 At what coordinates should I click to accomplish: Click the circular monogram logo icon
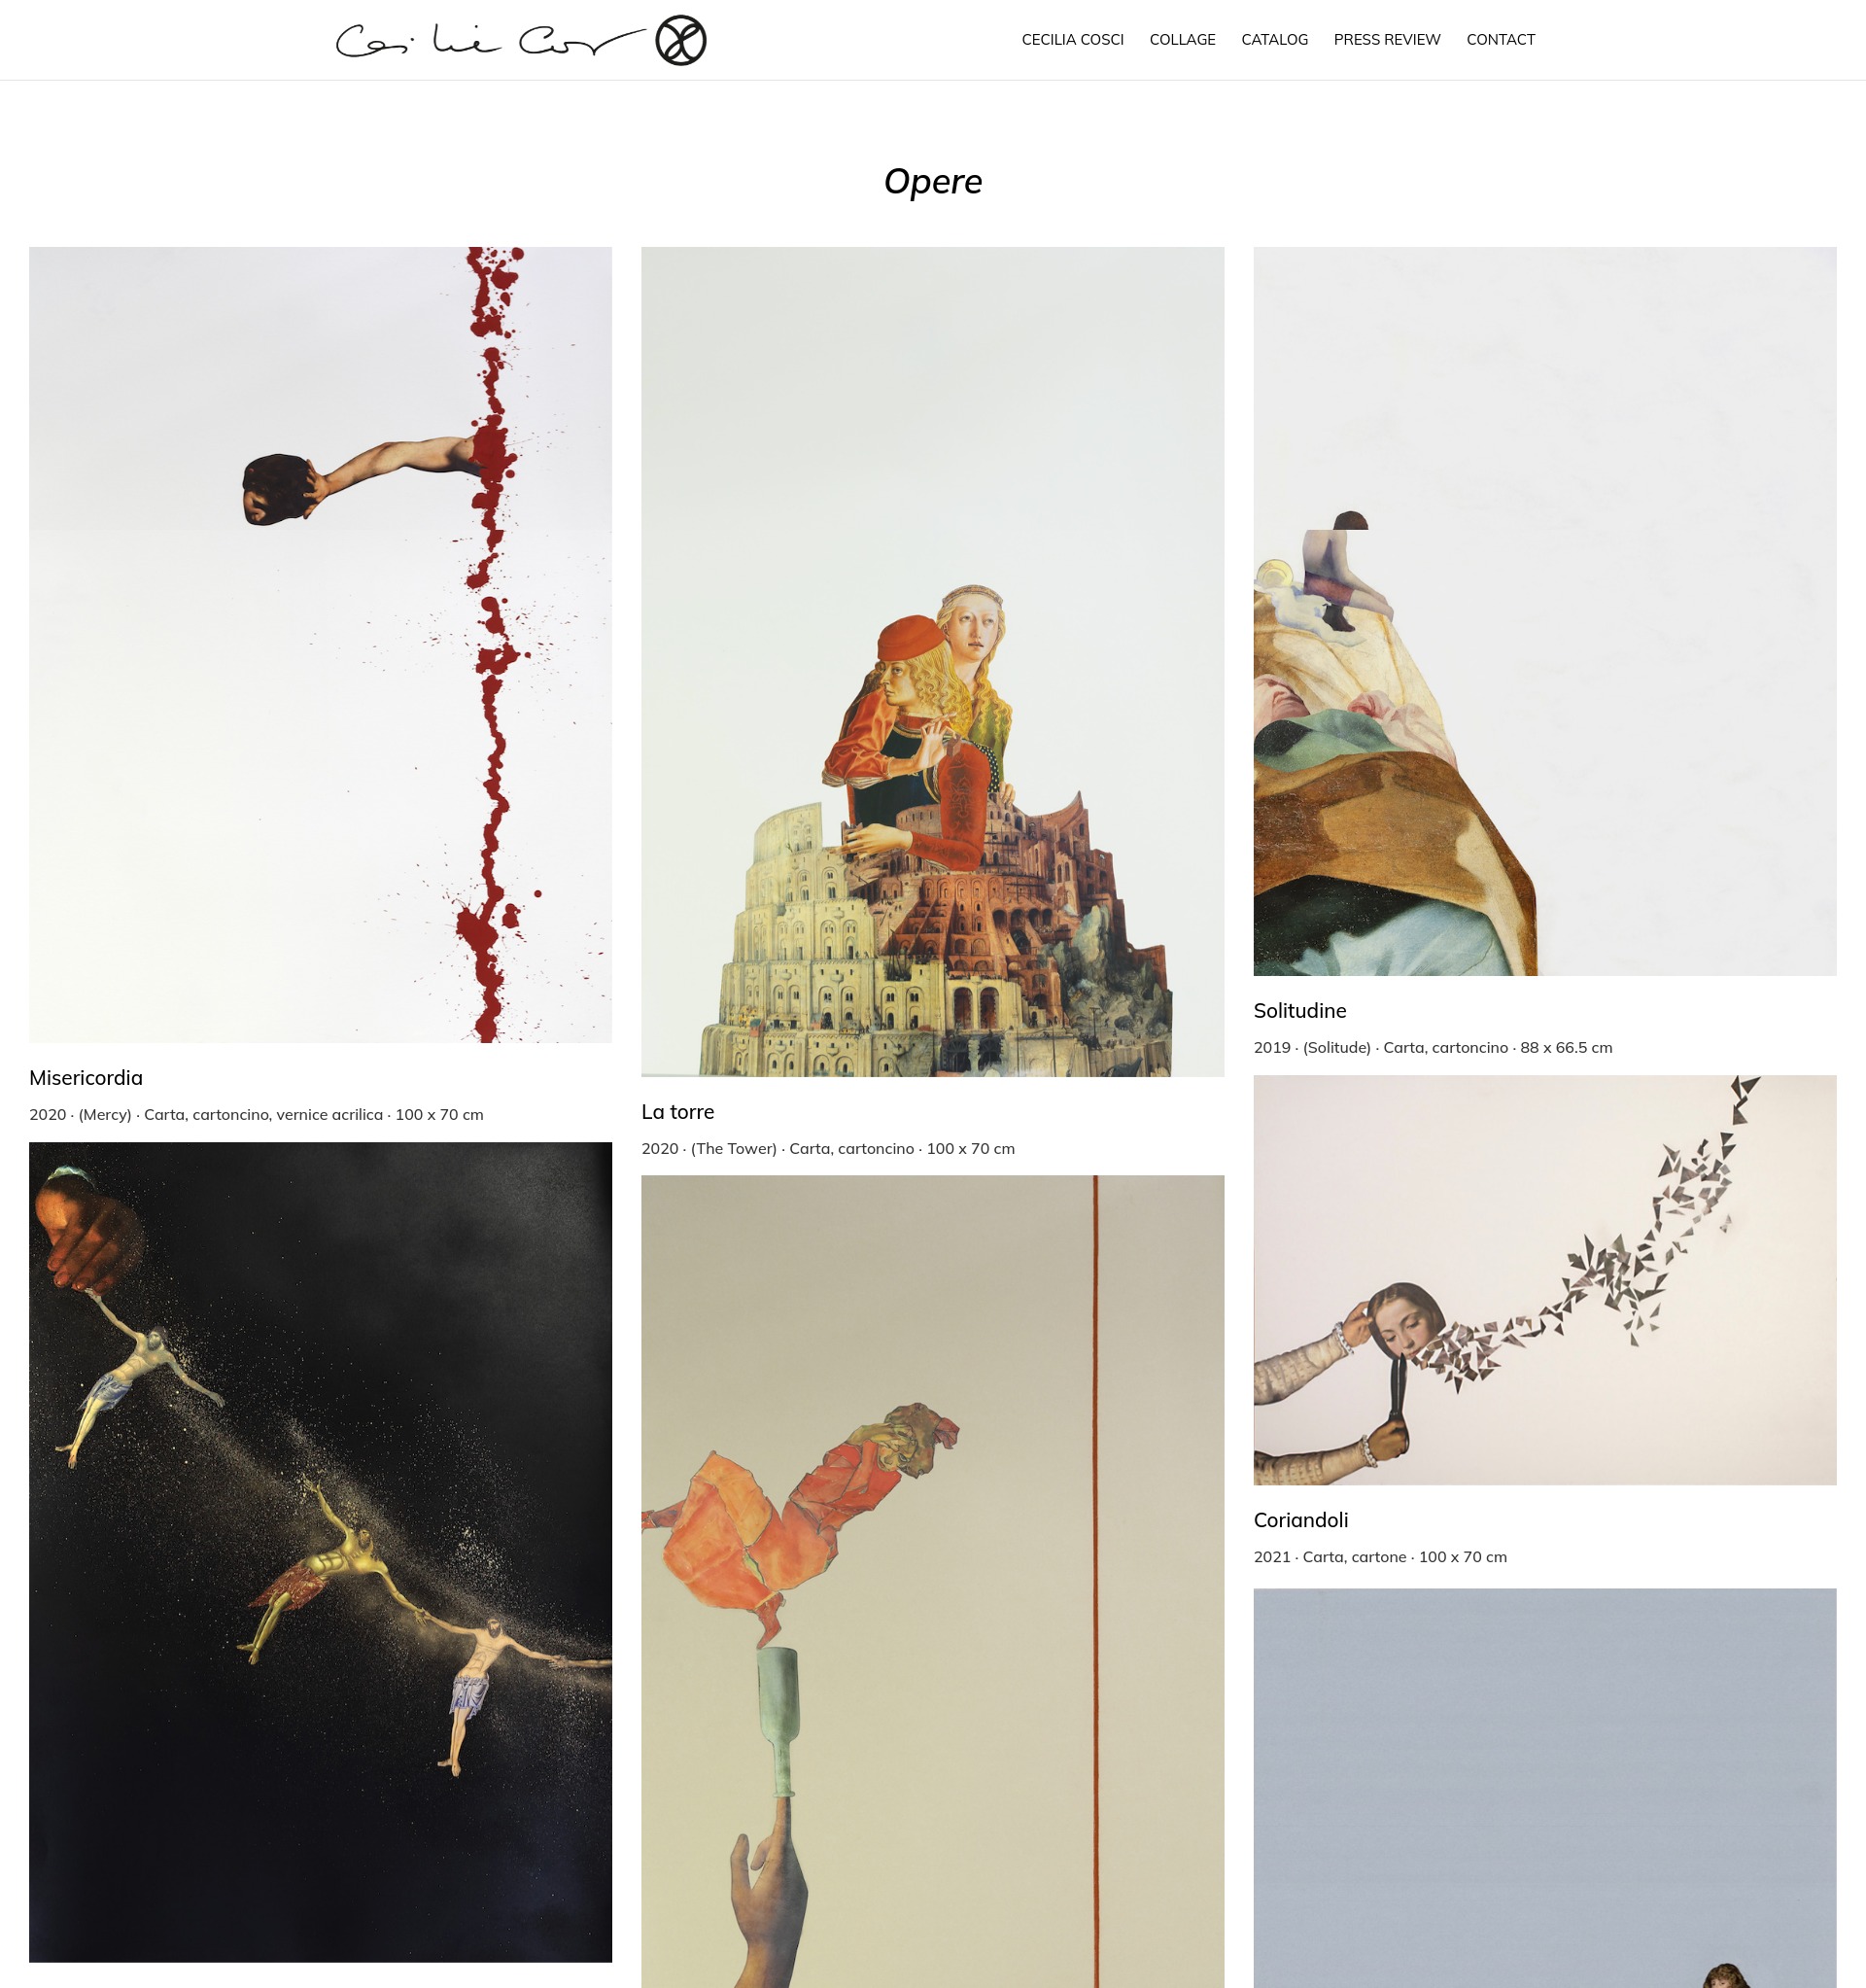(x=681, y=40)
